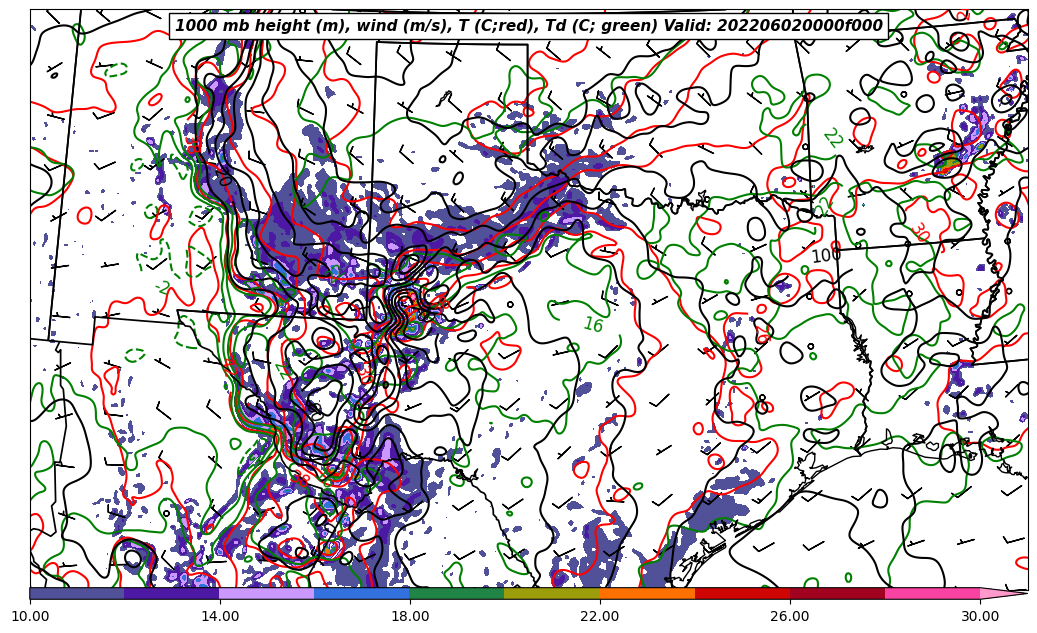
Task: Click the 18.00 colorbar tick label
Action: [410, 617]
